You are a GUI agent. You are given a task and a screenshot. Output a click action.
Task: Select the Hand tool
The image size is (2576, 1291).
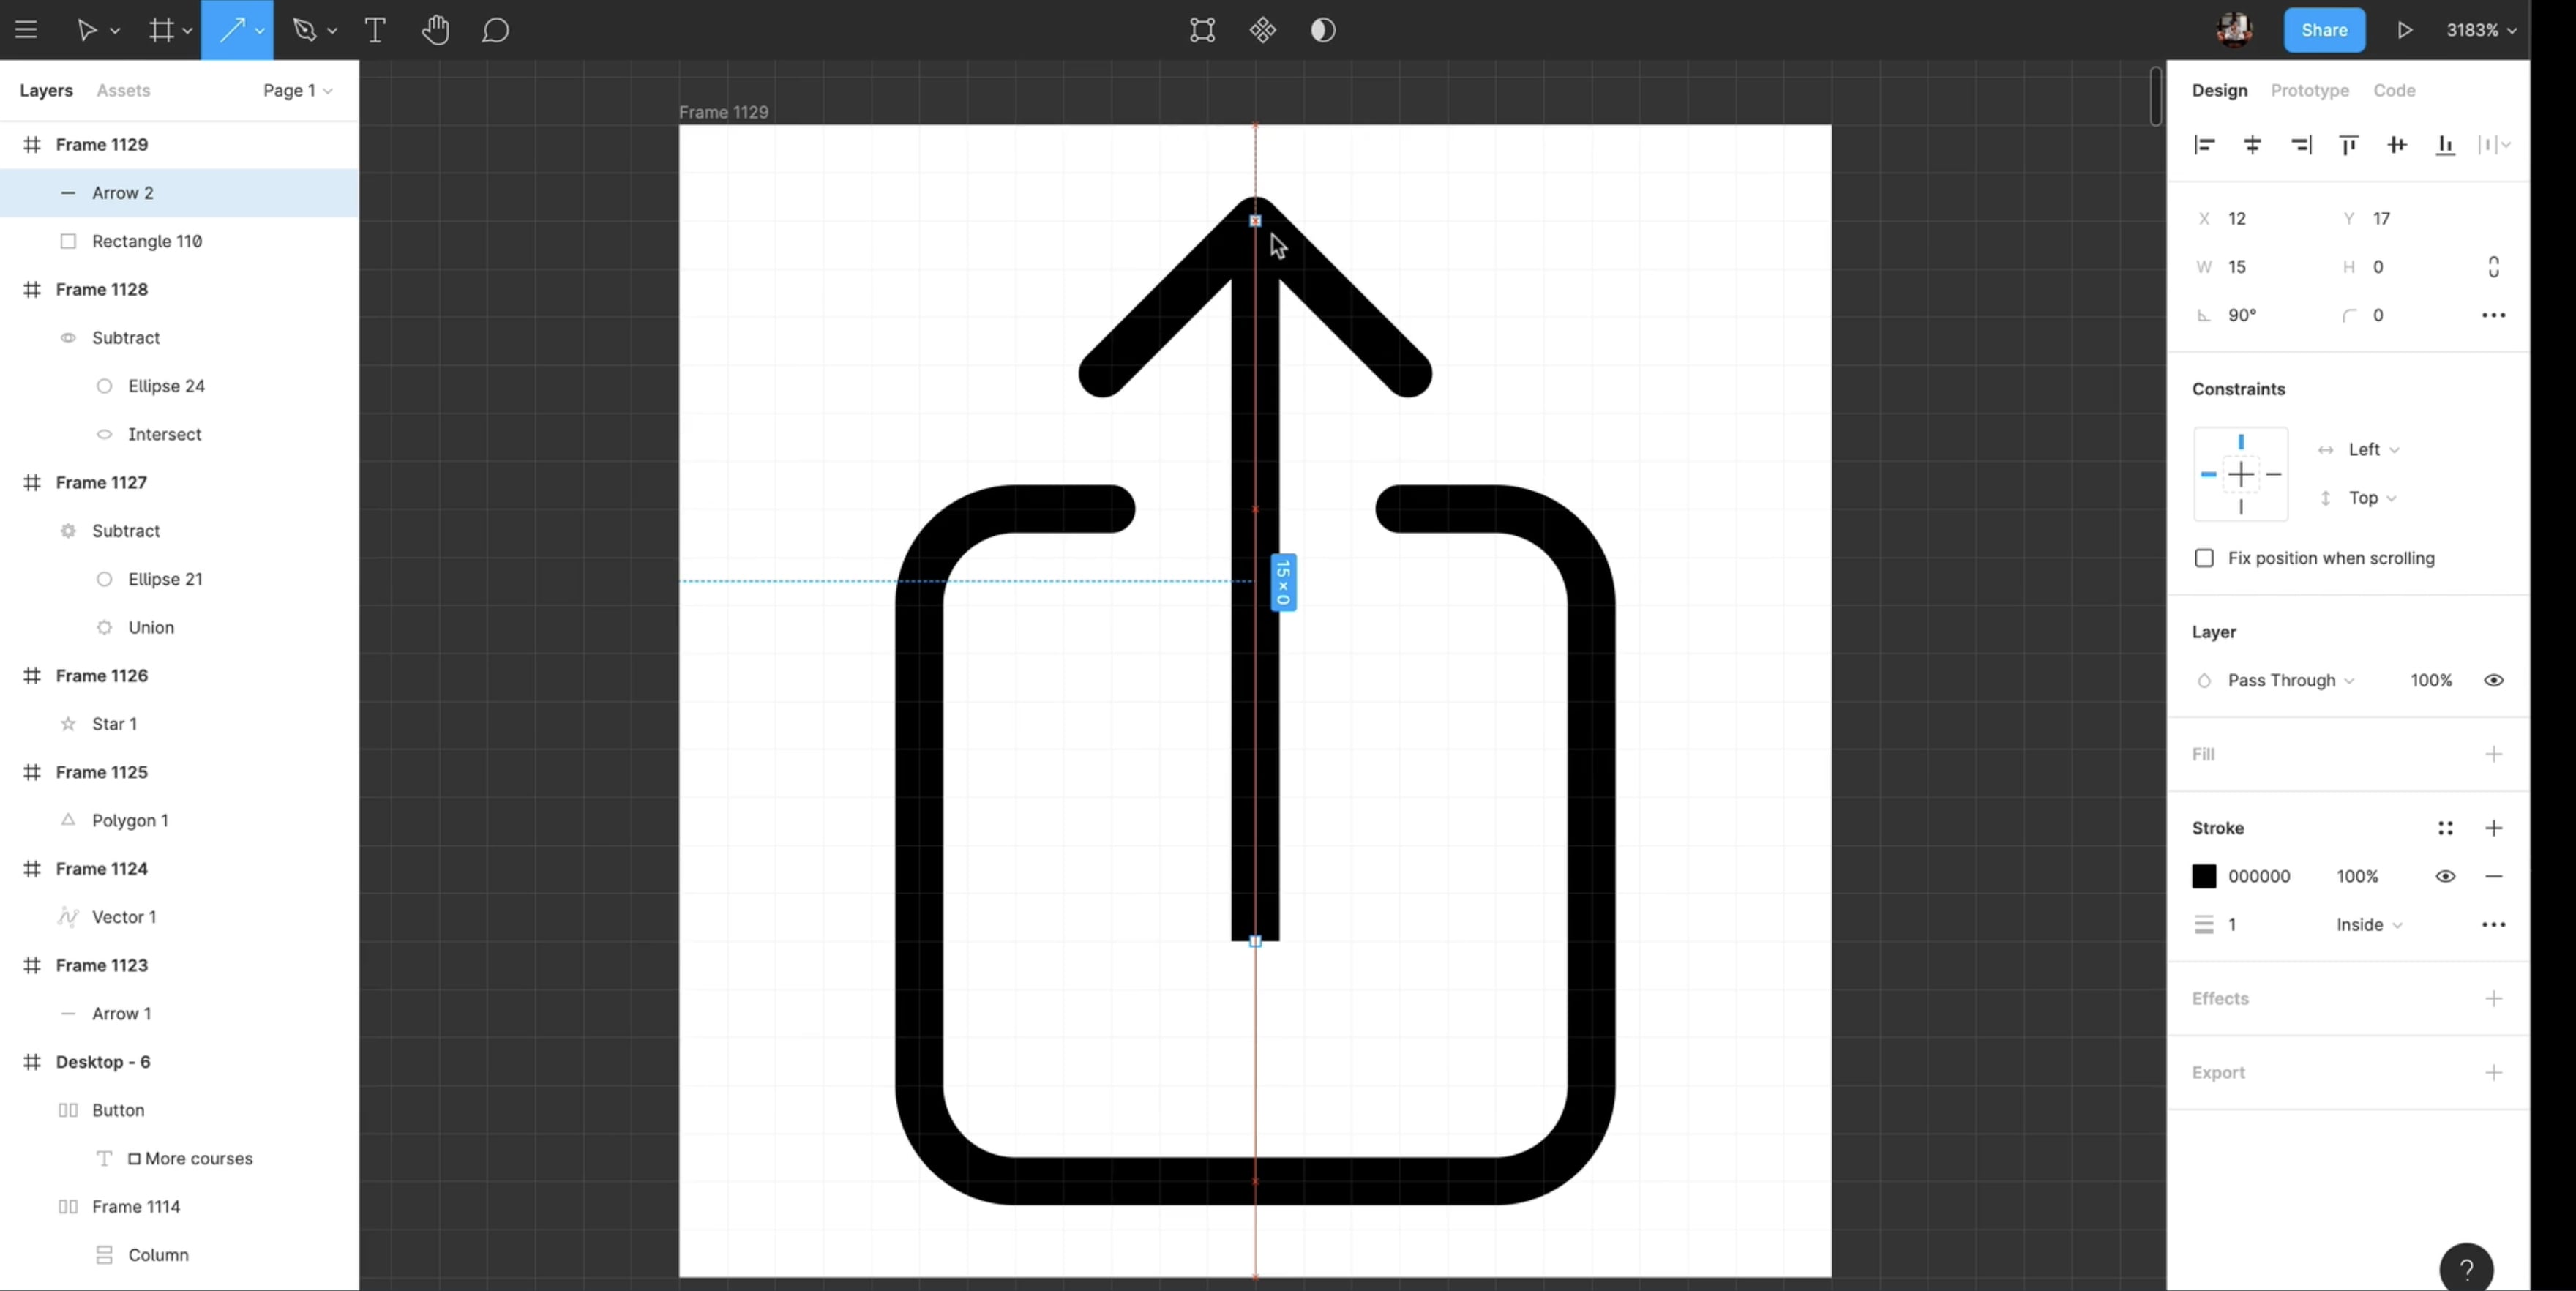(435, 30)
